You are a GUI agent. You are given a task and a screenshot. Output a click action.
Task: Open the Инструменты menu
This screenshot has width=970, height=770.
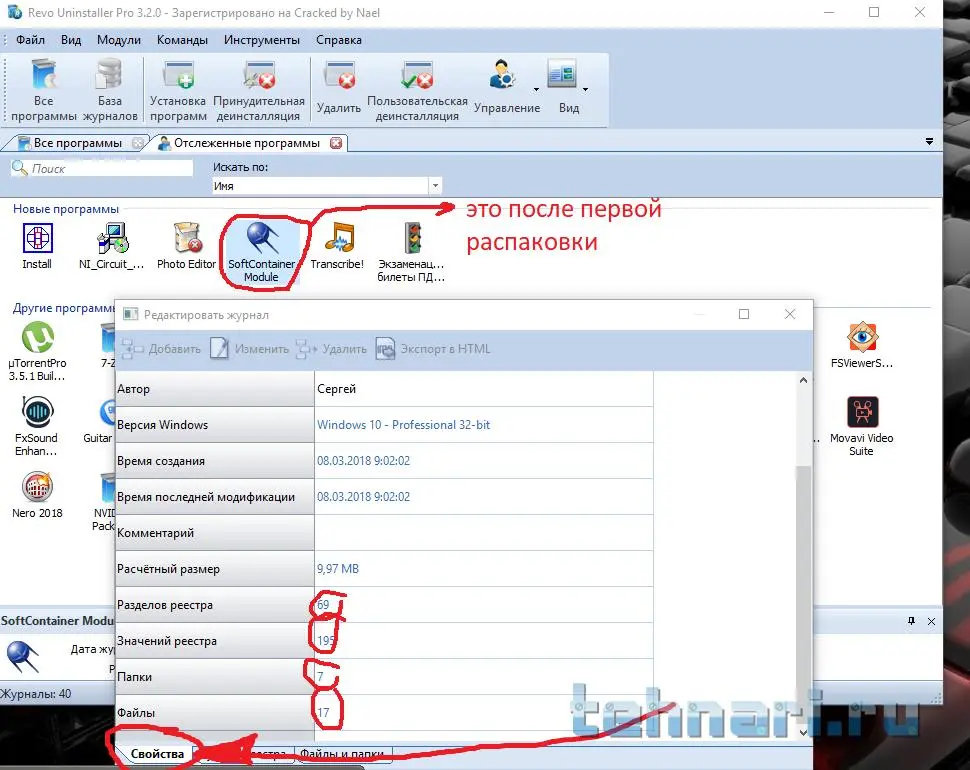tap(262, 40)
